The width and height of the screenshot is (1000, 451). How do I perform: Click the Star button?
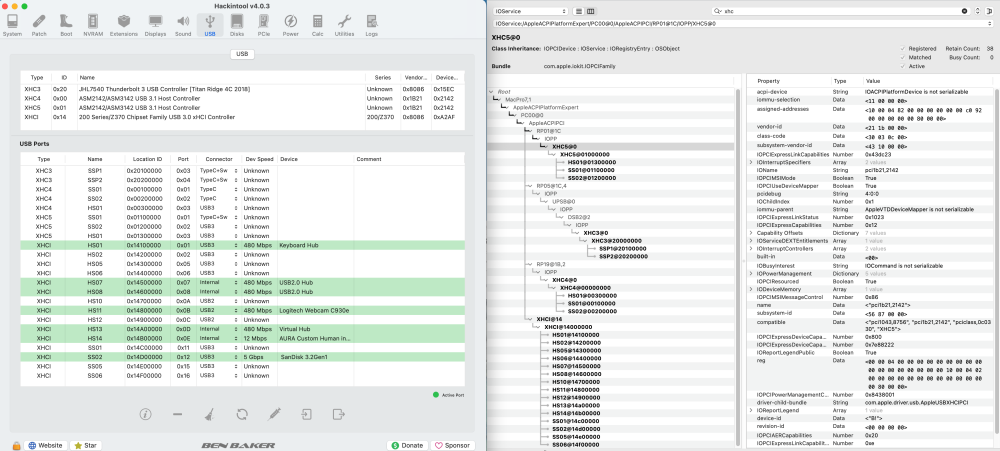85,445
